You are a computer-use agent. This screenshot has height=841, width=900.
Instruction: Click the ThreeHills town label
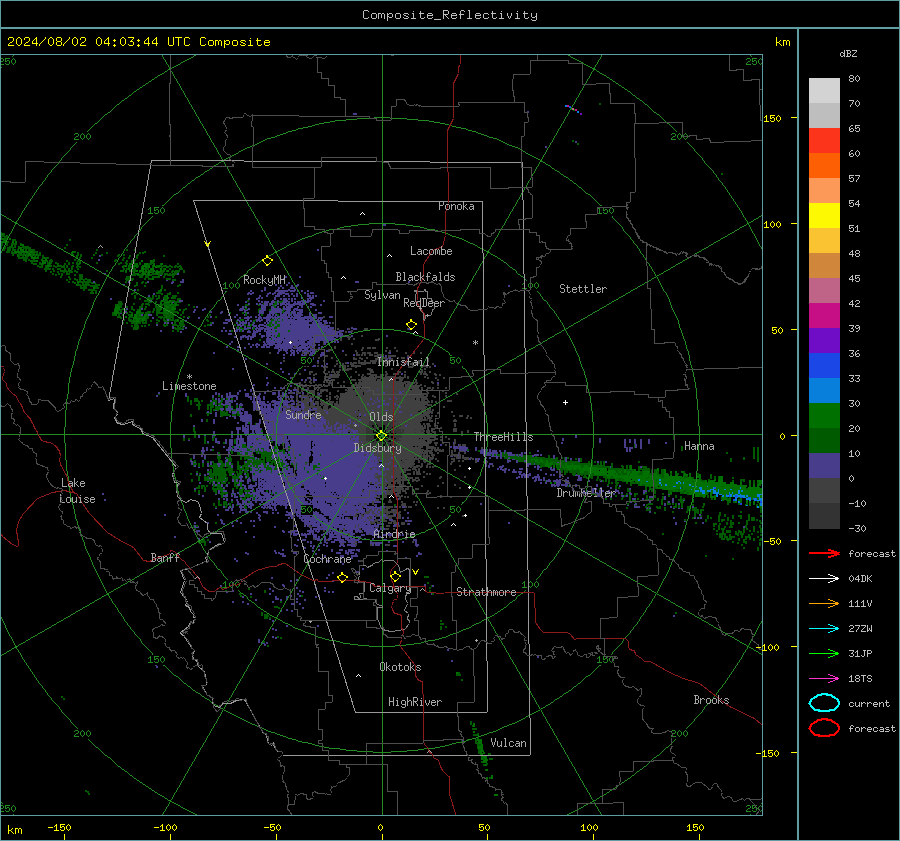[x=503, y=437]
